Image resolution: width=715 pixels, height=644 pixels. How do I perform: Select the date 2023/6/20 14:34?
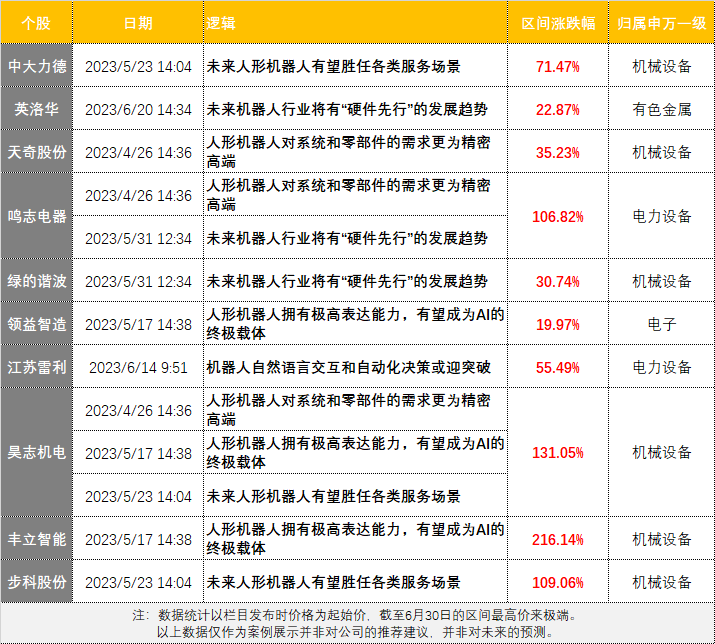click(x=138, y=109)
